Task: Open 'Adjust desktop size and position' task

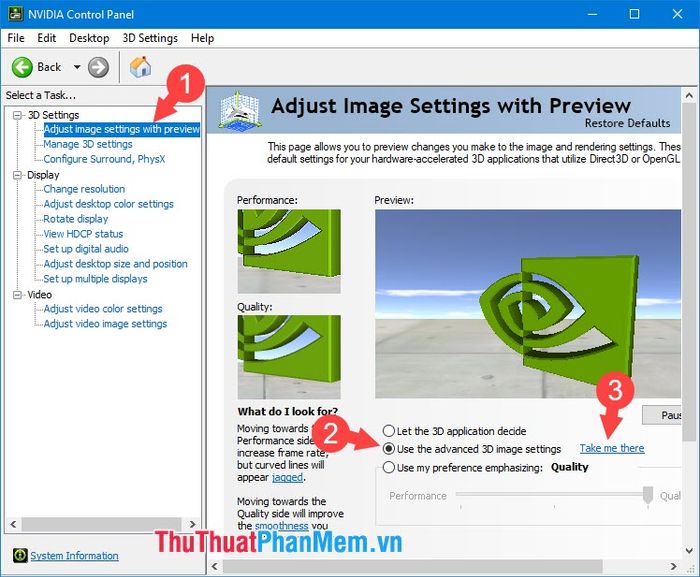Action: 116,264
